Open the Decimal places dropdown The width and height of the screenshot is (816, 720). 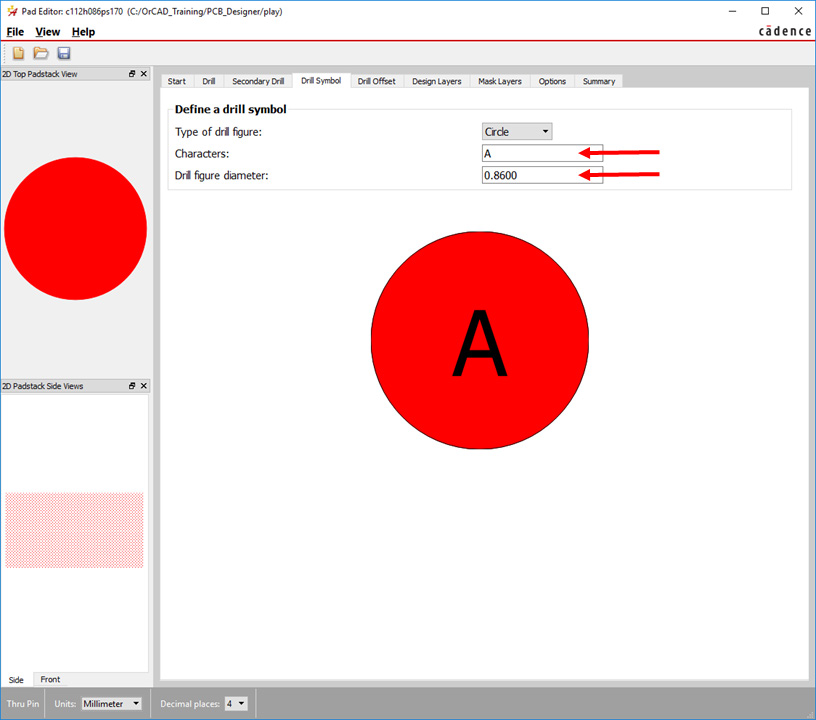coord(236,703)
